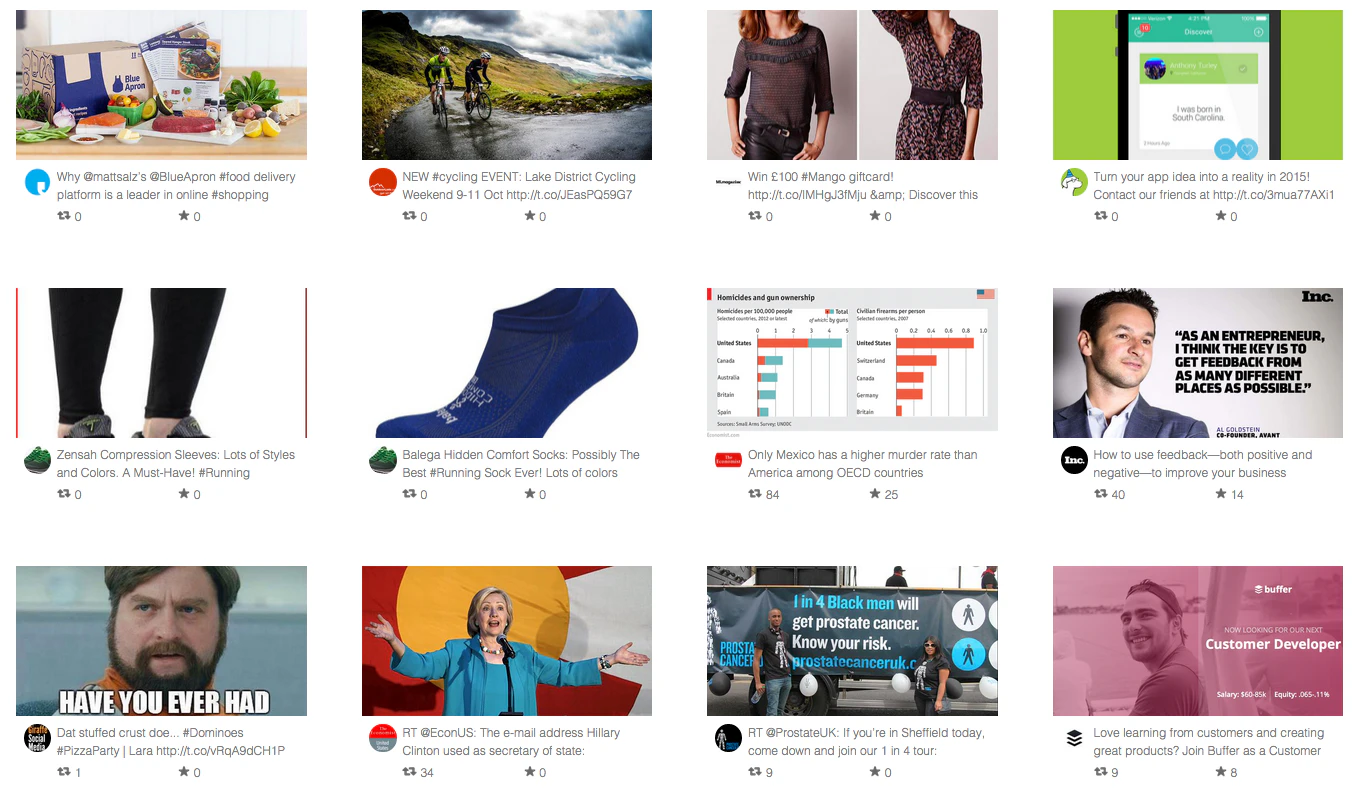This screenshot has height=792, width=1363.
Task: Open the Buffer Customer Developer banner image
Action: (x=1198, y=641)
